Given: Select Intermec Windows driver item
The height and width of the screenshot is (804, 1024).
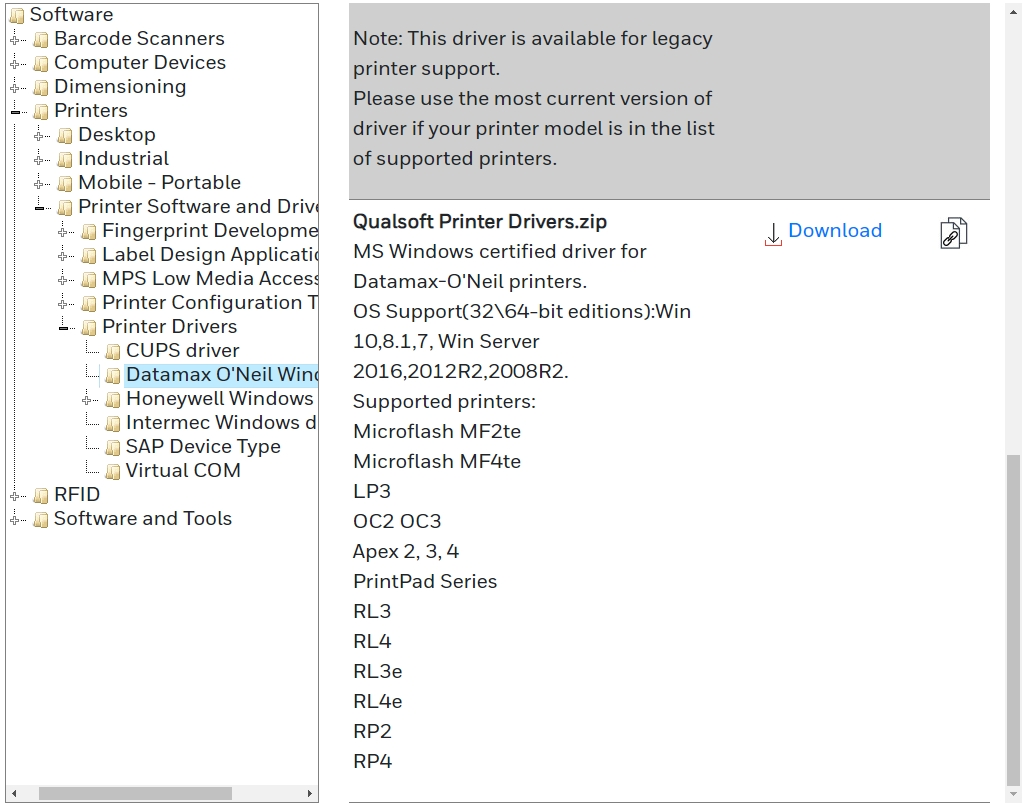Looking at the screenshot, I should [221, 423].
